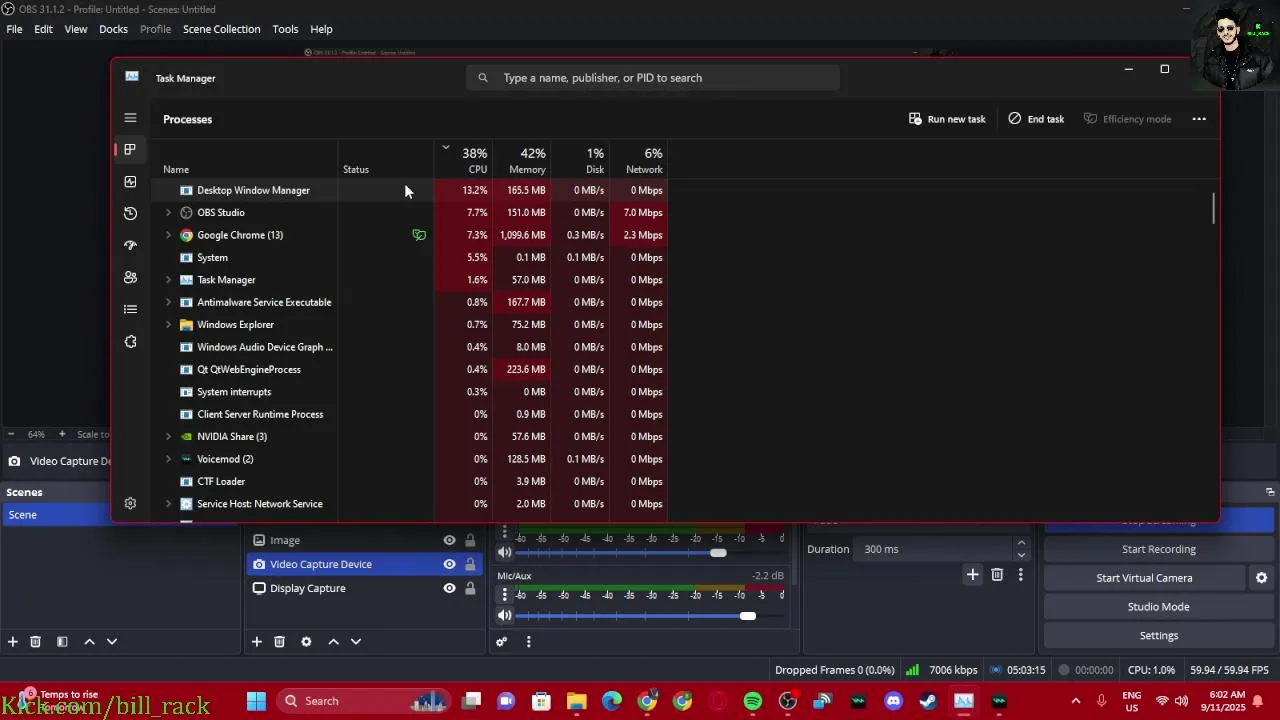Image resolution: width=1280 pixels, height=720 pixels.
Task: Expand Windows Explorer process entry
Action: (168, 325)
